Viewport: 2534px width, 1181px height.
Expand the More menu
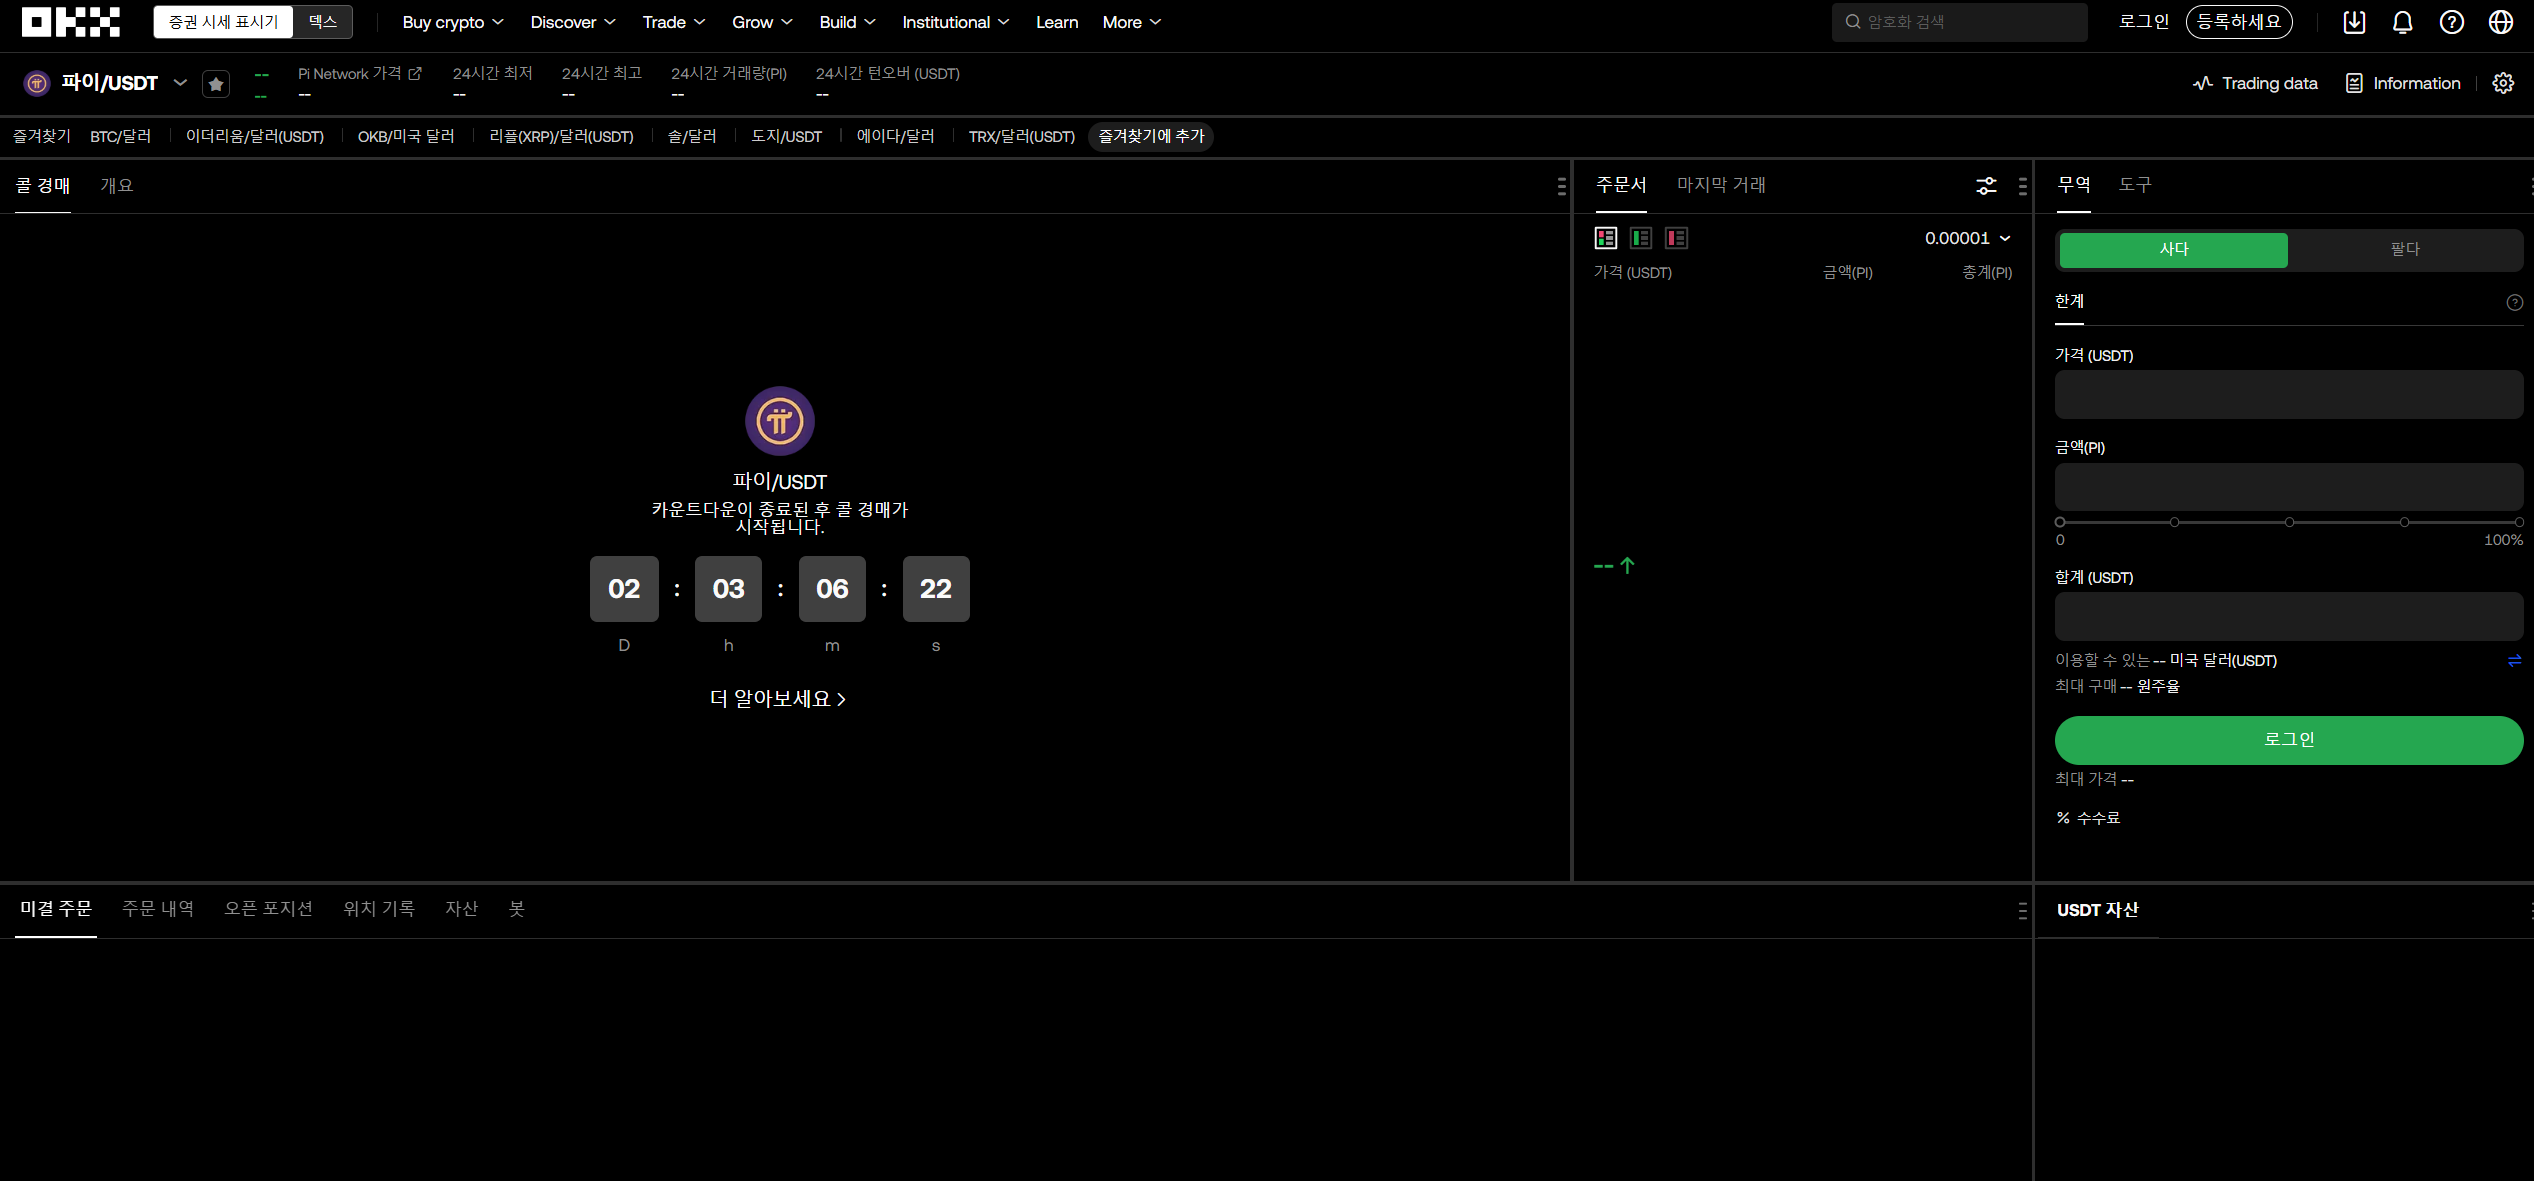[1132, 22]
